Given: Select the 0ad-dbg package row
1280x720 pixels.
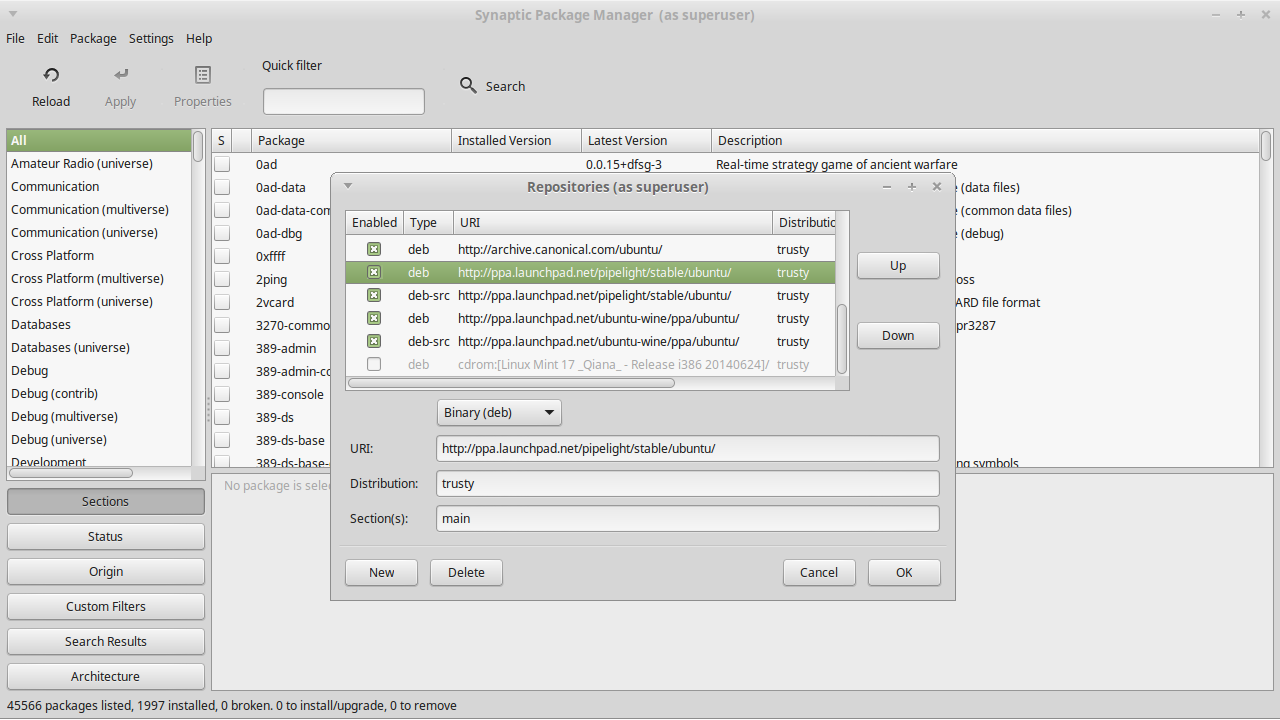Looking at the screenshot, I should point(271,233).
